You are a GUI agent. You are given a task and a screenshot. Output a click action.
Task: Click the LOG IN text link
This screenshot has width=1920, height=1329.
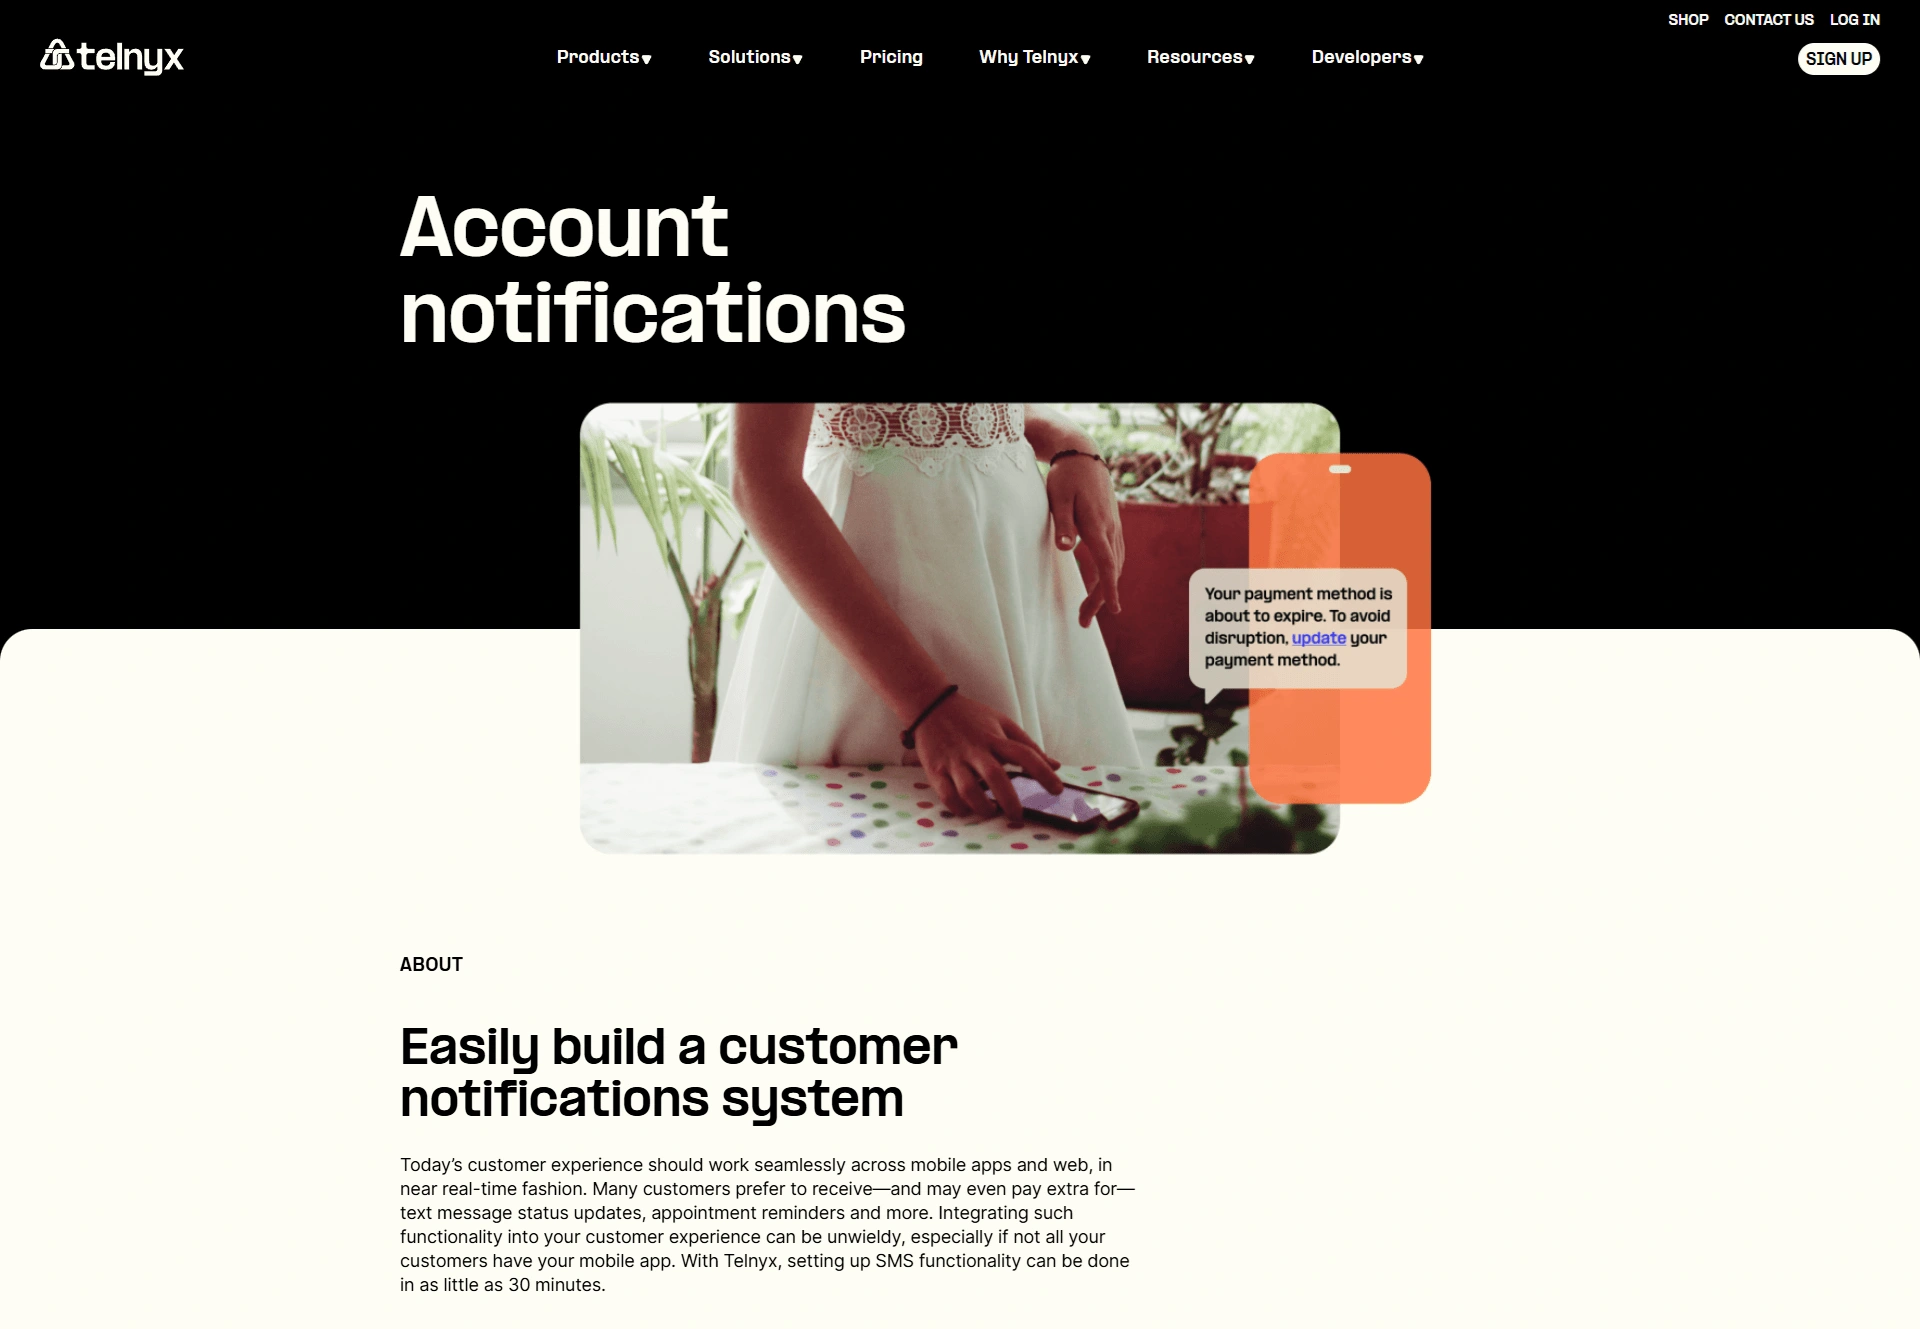pos(1853,19)
